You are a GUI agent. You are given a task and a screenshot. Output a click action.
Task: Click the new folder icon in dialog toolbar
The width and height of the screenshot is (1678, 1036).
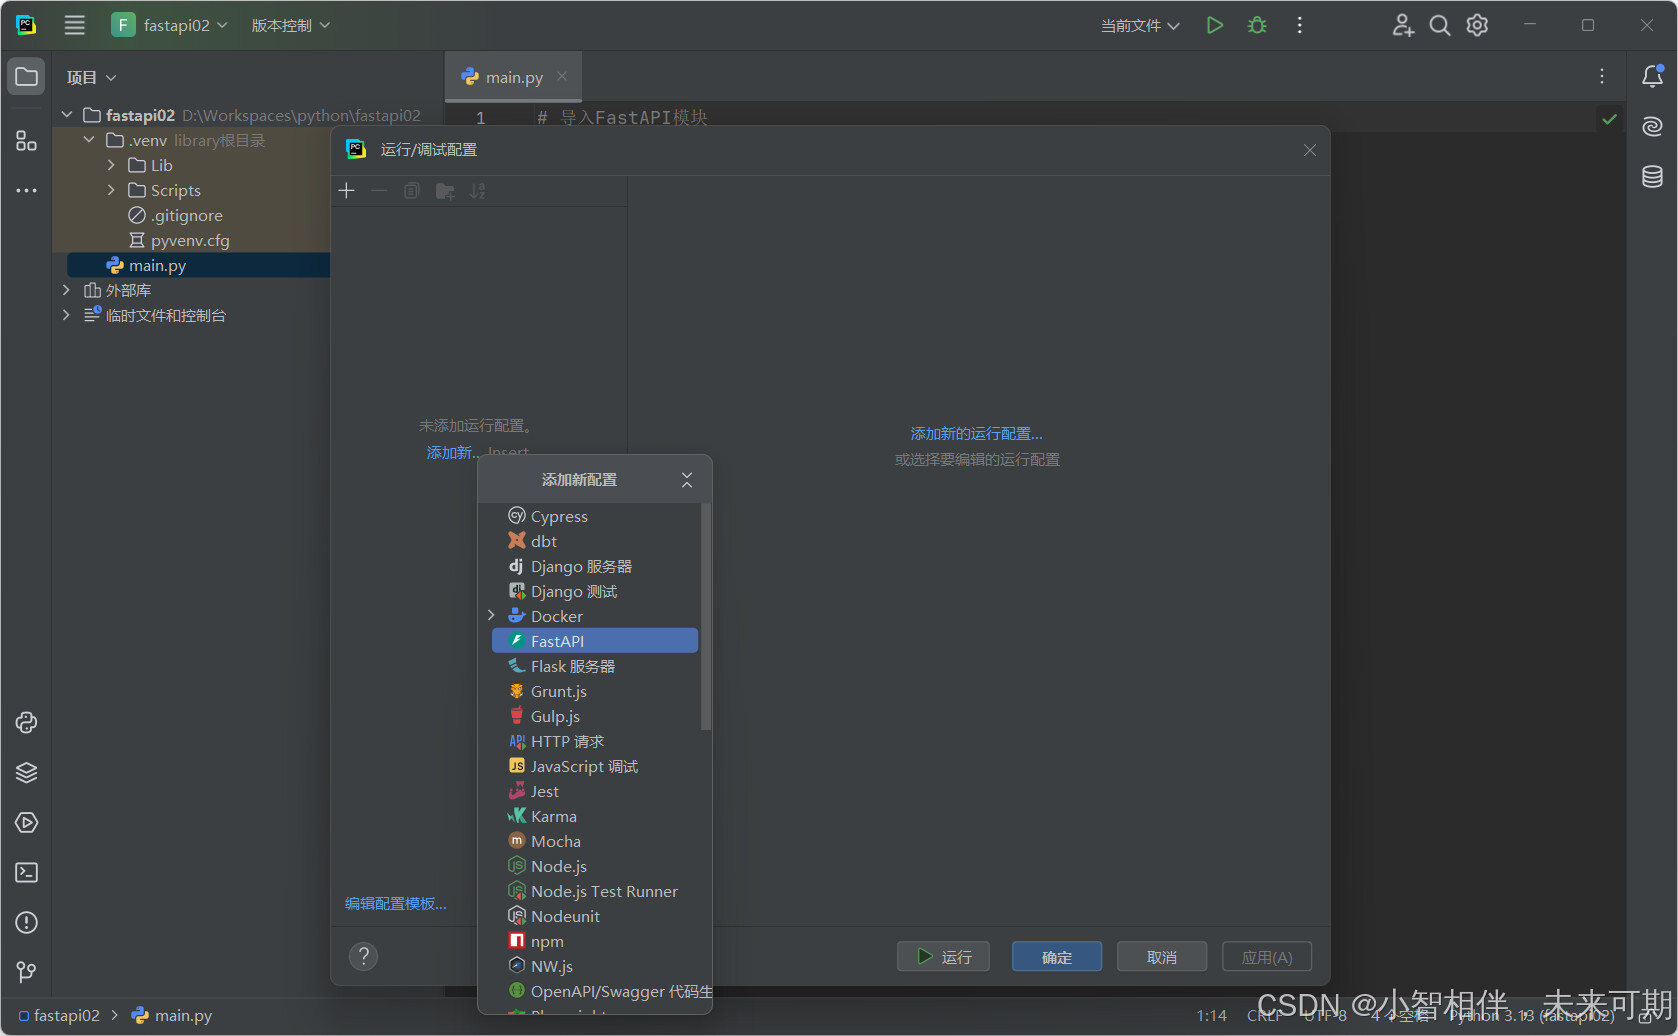(x=445, y=191)
